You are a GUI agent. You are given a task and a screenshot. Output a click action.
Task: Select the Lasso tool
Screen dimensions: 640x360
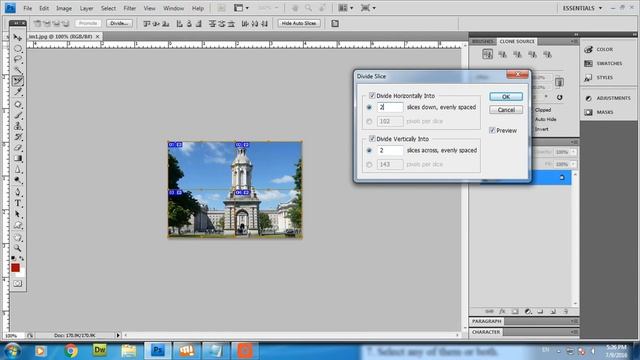(18, 60)
